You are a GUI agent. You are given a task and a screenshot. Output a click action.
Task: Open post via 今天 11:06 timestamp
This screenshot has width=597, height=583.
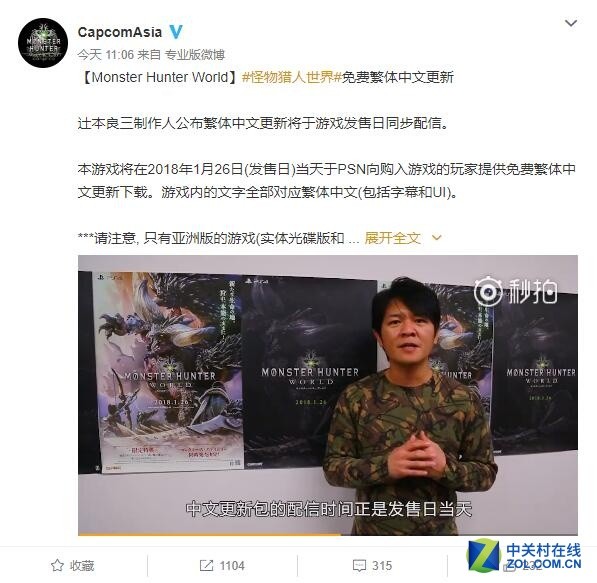point(106,55)
